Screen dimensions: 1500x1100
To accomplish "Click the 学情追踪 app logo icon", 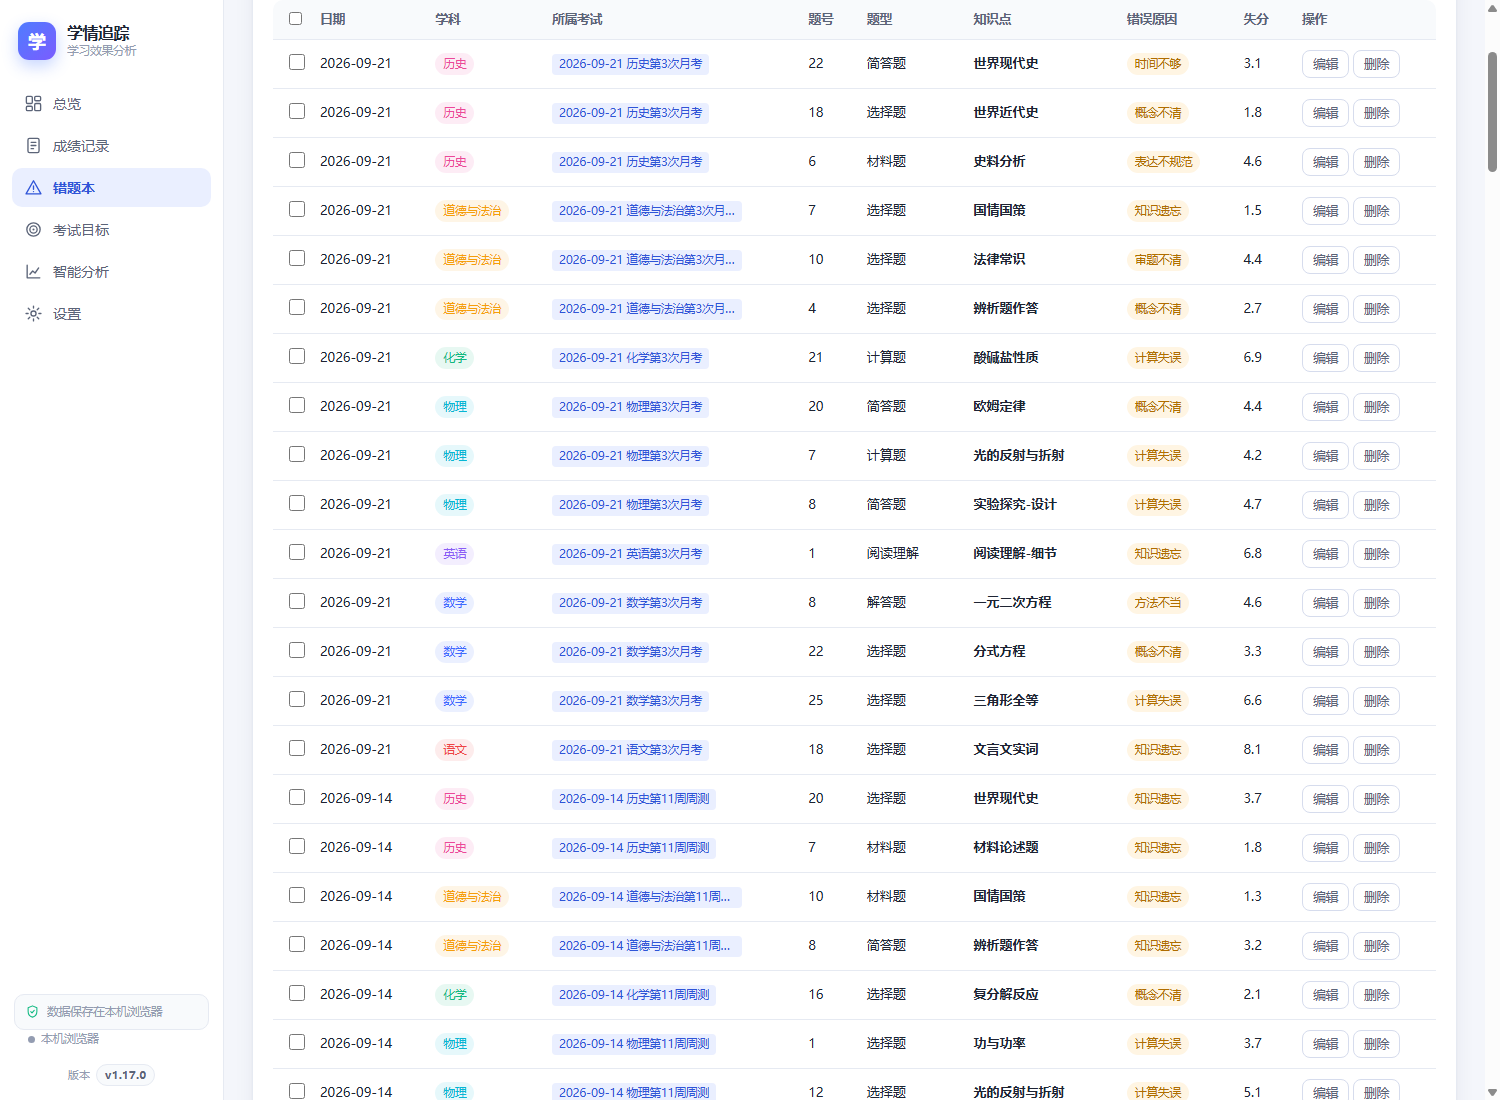I will 37,41.
